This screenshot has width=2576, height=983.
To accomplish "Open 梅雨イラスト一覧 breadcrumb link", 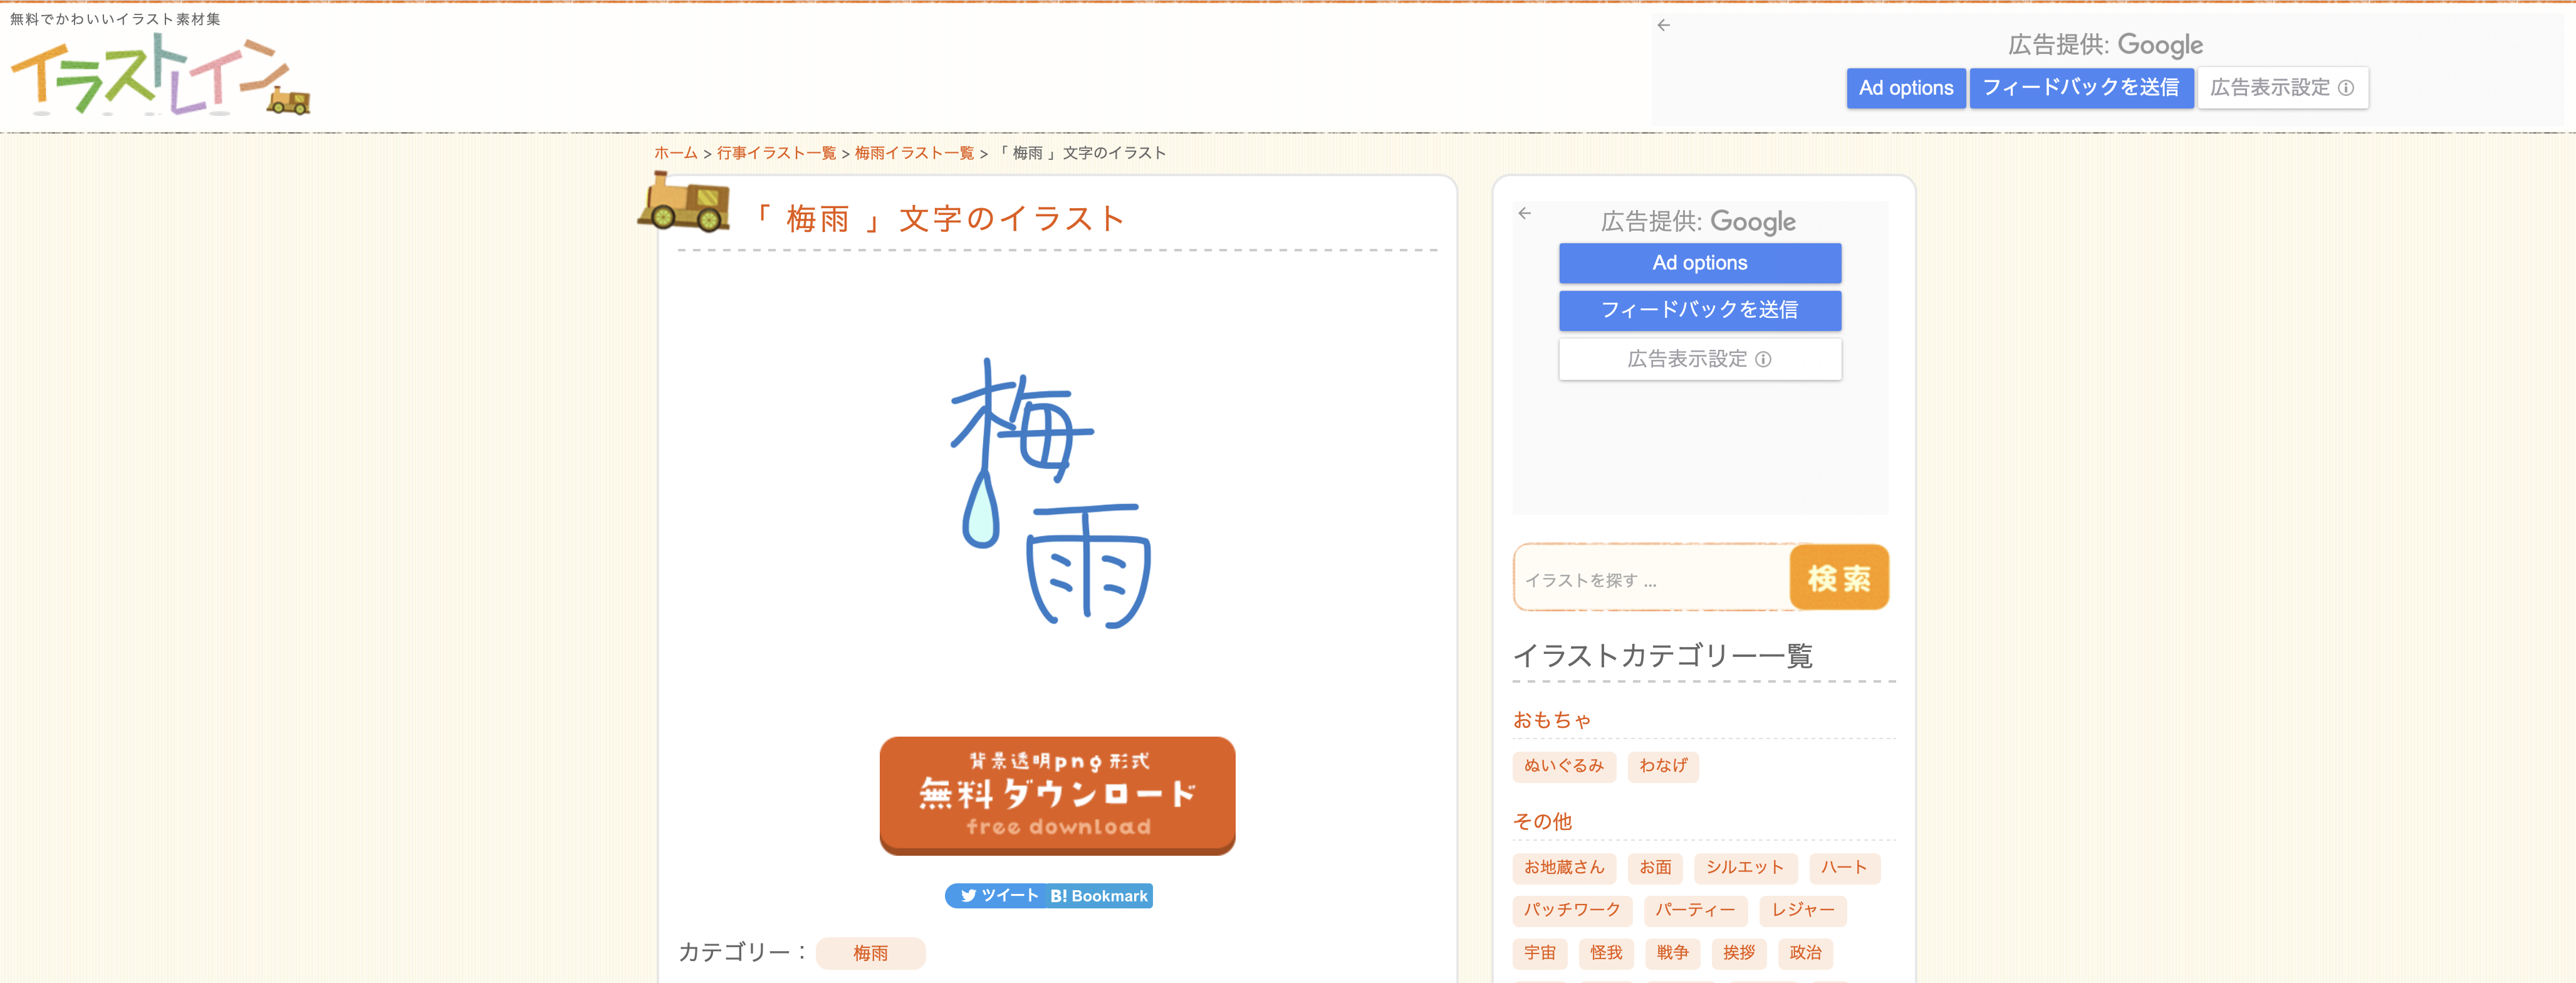I will (x=913, y=153).
